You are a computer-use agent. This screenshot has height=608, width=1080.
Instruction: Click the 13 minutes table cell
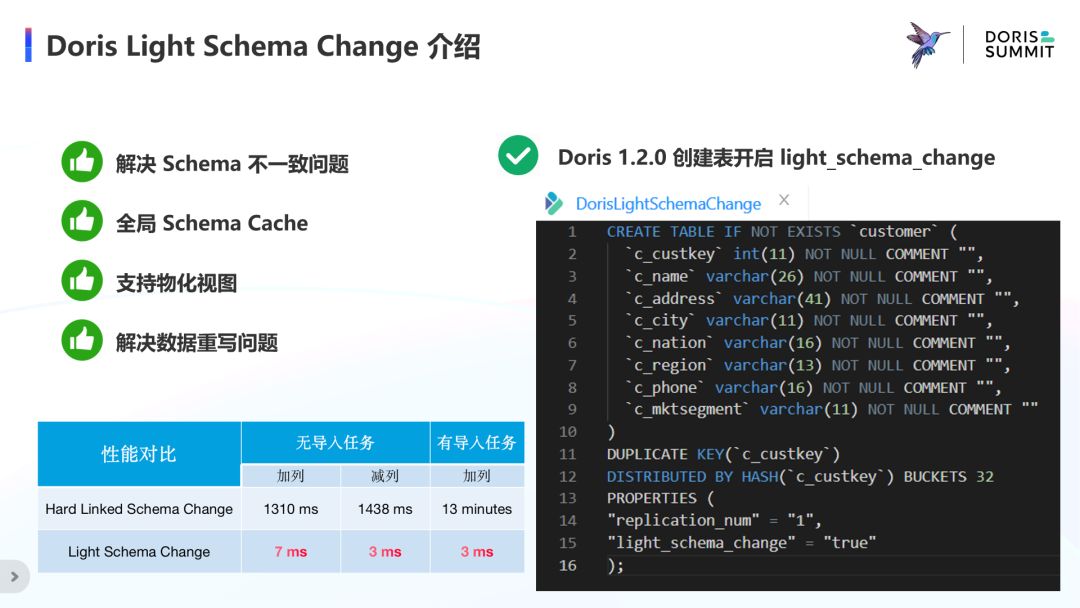[477, 509]
